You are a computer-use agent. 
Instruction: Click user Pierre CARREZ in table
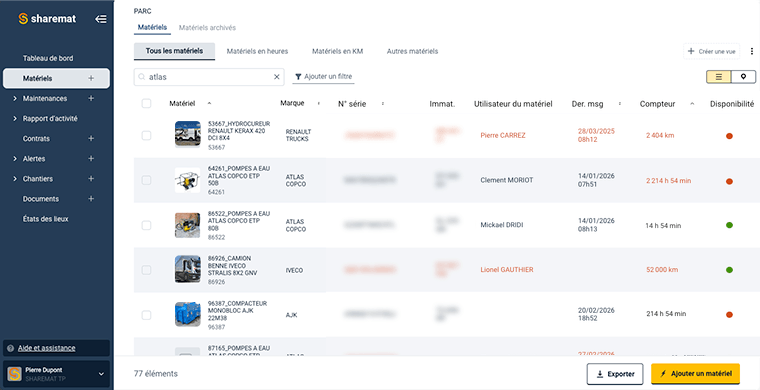pyautogui.click(x=503, y=136)
